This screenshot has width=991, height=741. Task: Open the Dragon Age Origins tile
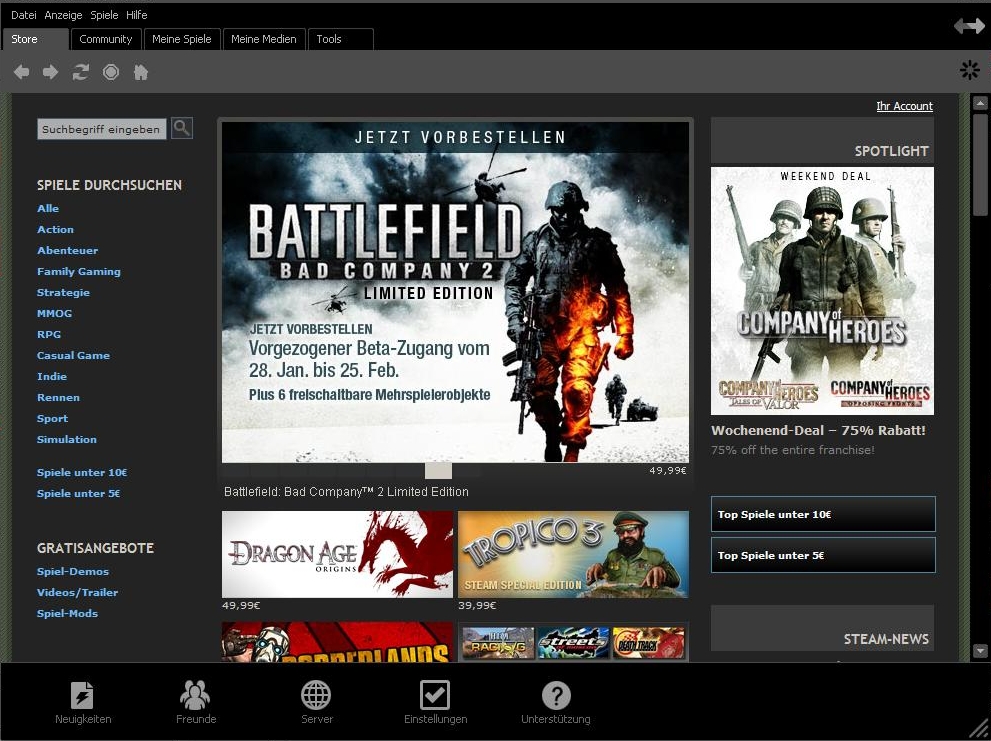click(x=337, y=554)
